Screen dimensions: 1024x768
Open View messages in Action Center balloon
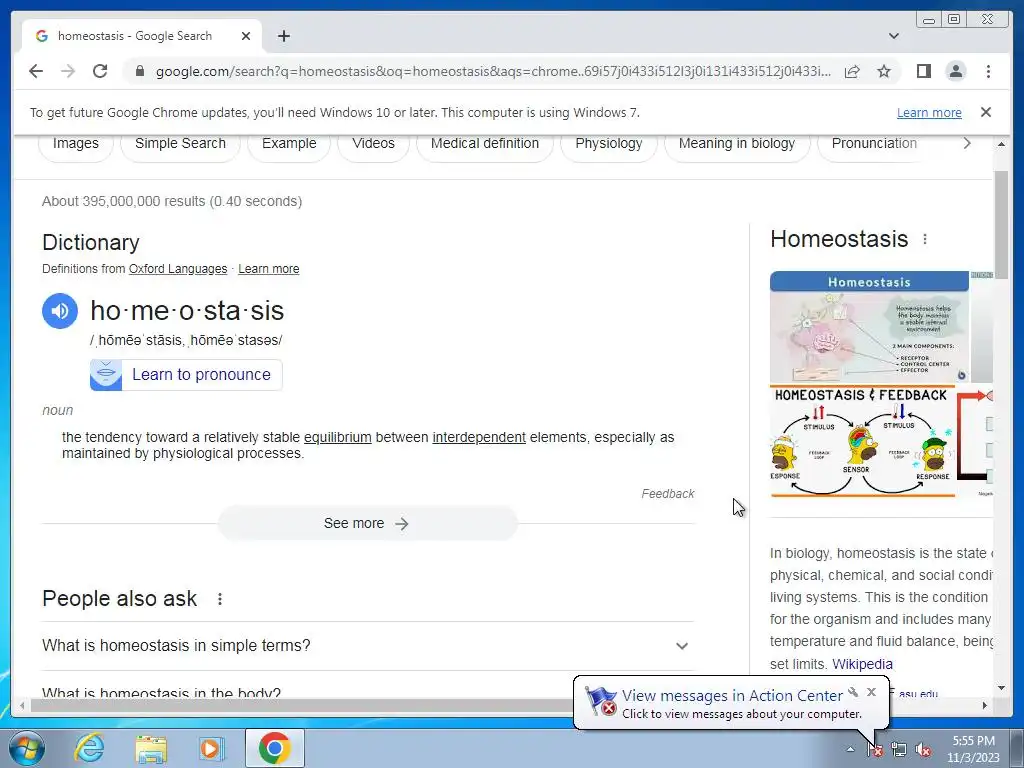pyautogui.click(x=731, y=696)
